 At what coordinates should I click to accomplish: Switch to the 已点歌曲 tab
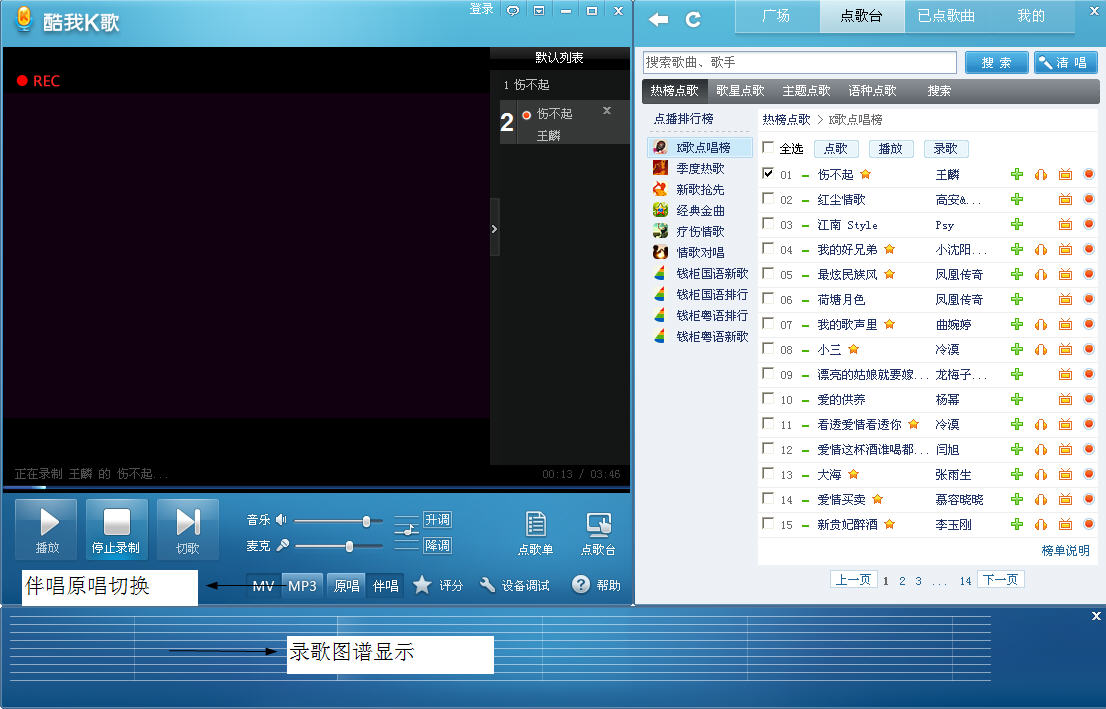click(946, 16)
